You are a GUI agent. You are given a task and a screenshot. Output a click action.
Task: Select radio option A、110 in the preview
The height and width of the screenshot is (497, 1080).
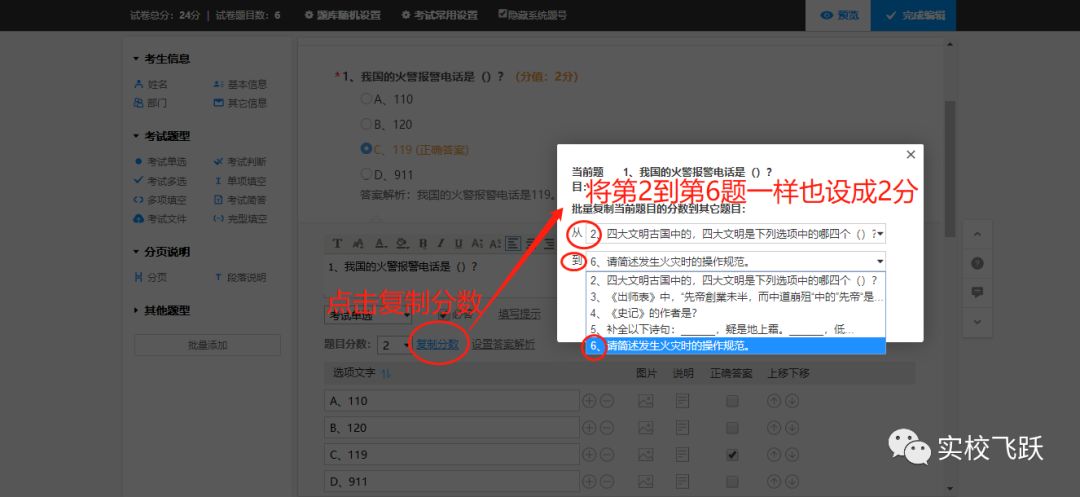pos(366,99)
